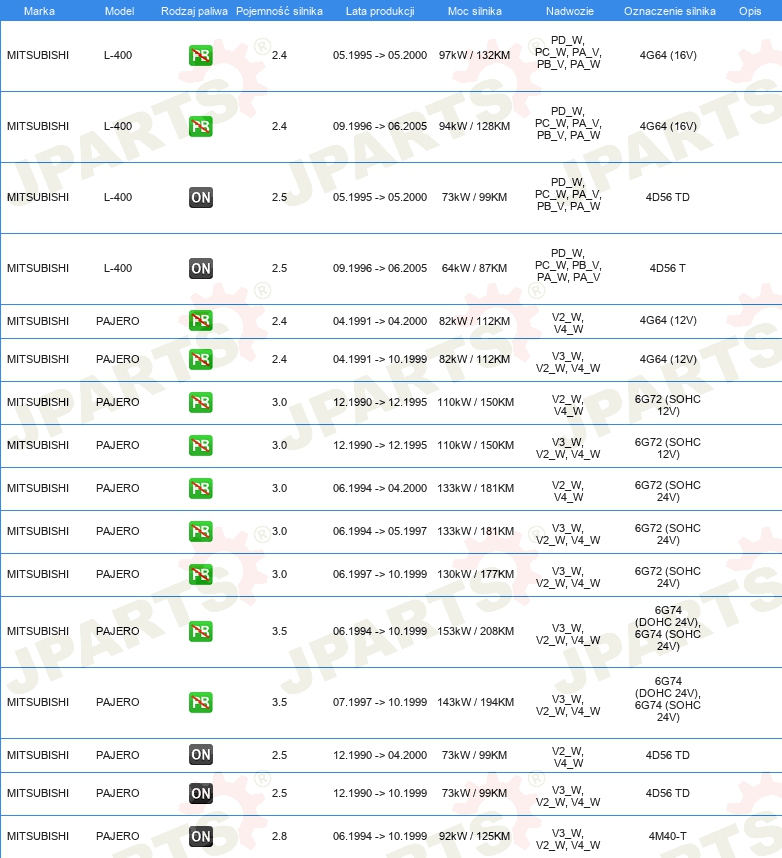Image resolution: width=782 pixels, height=858 pixels.
Task: Click the L-400 model cell in the 97kW row
Action: (118, 55)
